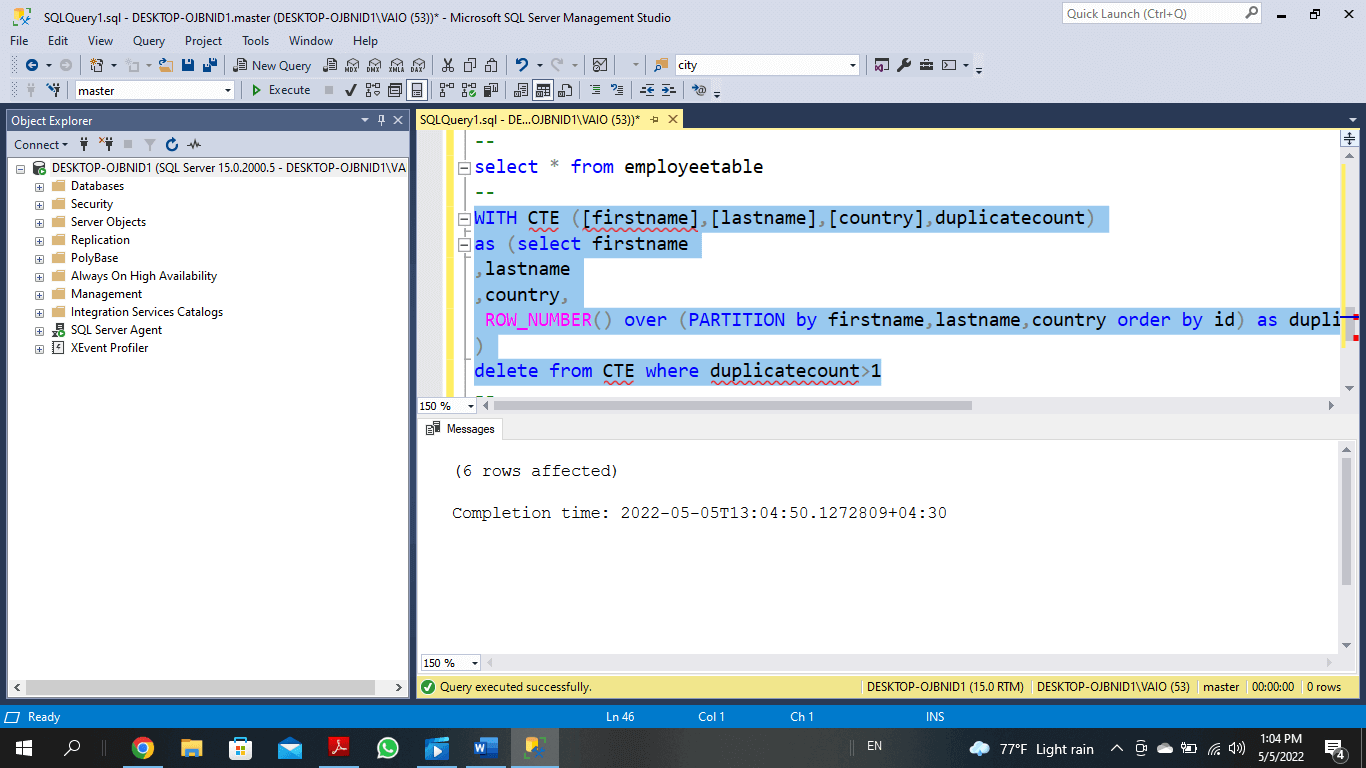Image resolution: width=1366 pixels, height=768 pixels.
Task: Click the editor horizontal scrollbar
Action: pyautogui.click(x=732, y=406)
